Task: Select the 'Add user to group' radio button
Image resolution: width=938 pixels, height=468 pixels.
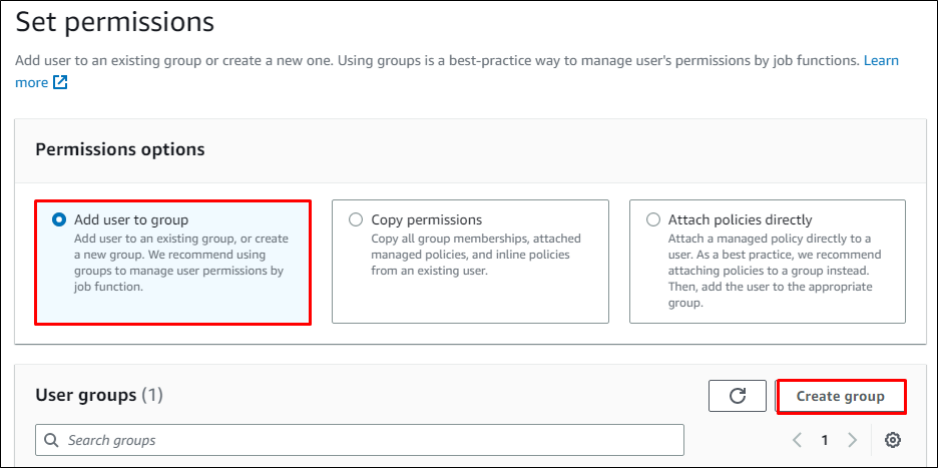Action: tap(60, 220)
